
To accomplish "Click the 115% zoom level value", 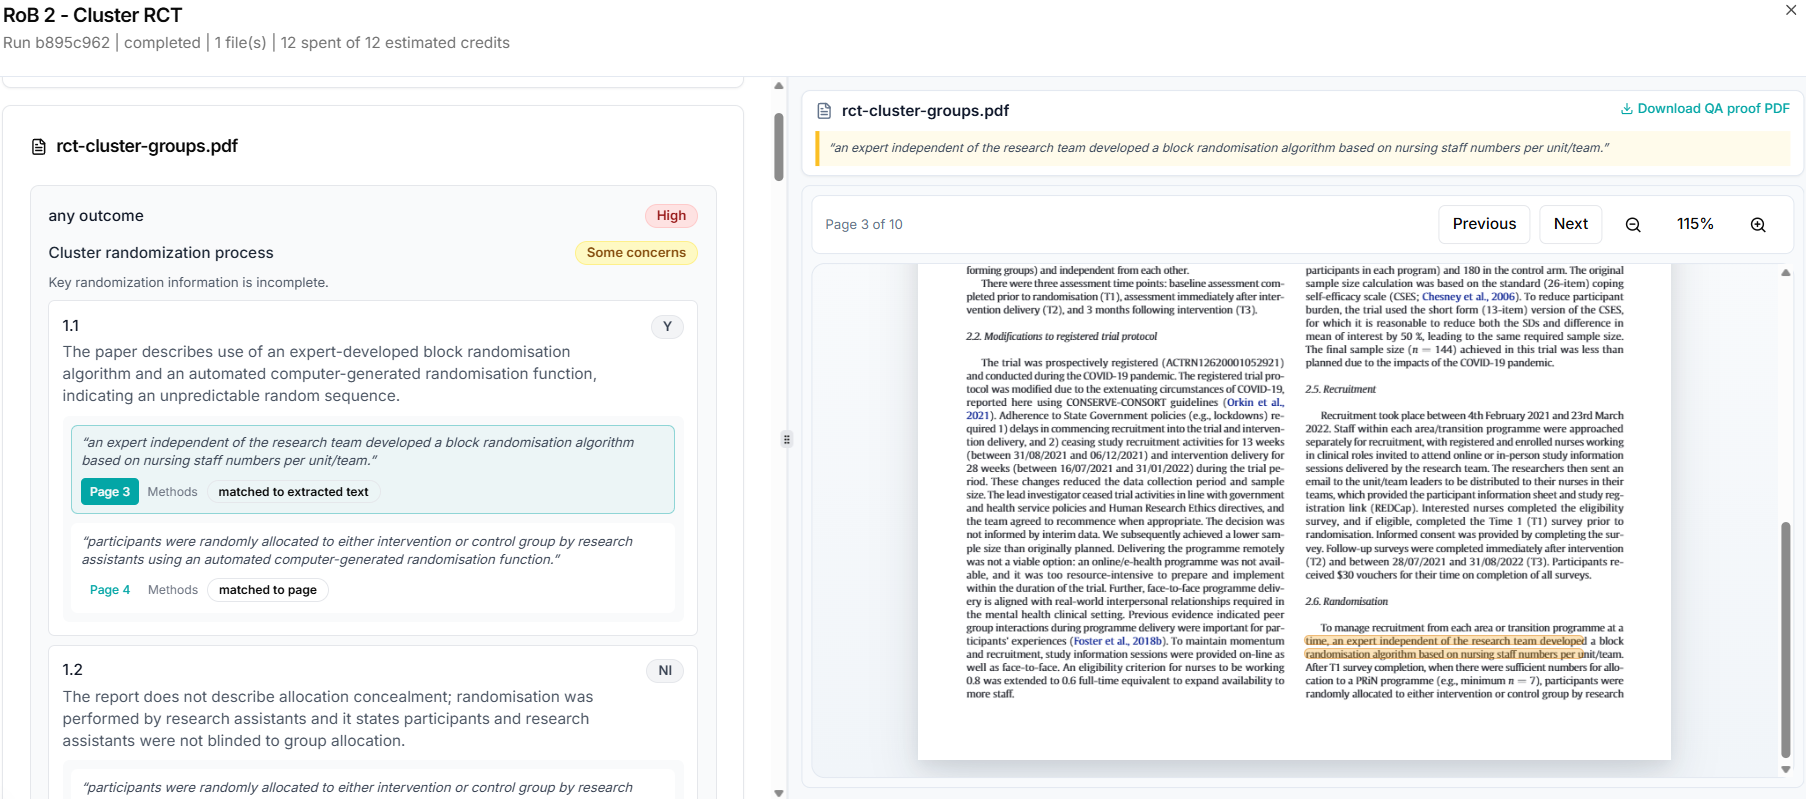I will (x=1695, y=224).
